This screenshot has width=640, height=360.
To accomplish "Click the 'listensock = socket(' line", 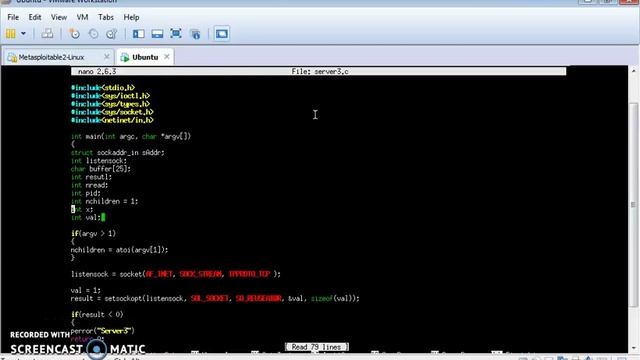I will pos(176,274).
